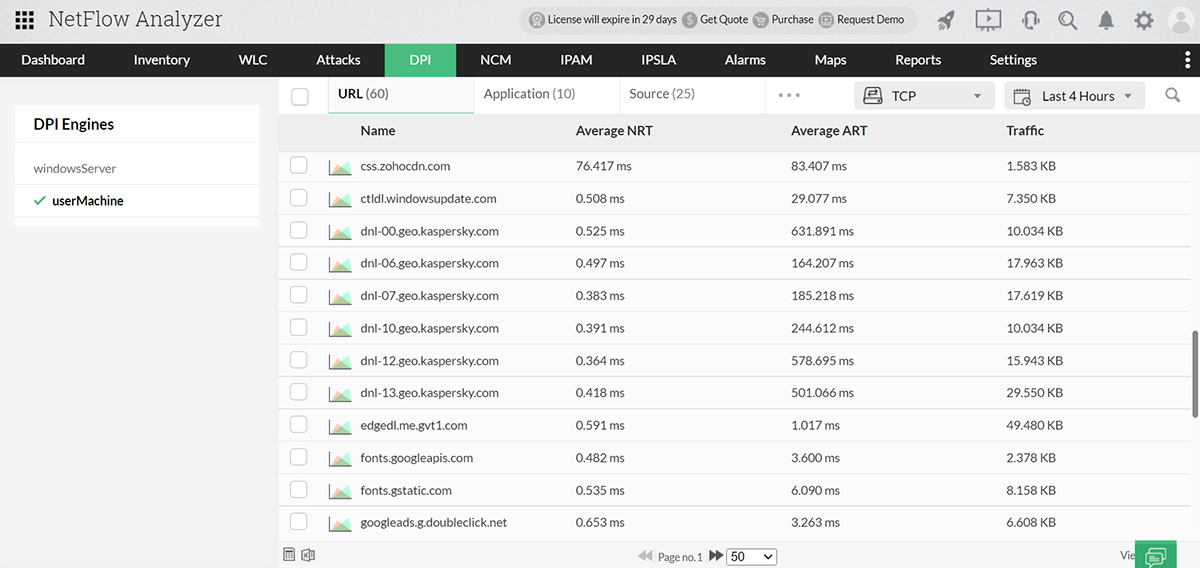This screenshot has width=1200, height=568.
Task: Open the apps grid launcher icon
Action: (x=25, y=20)
